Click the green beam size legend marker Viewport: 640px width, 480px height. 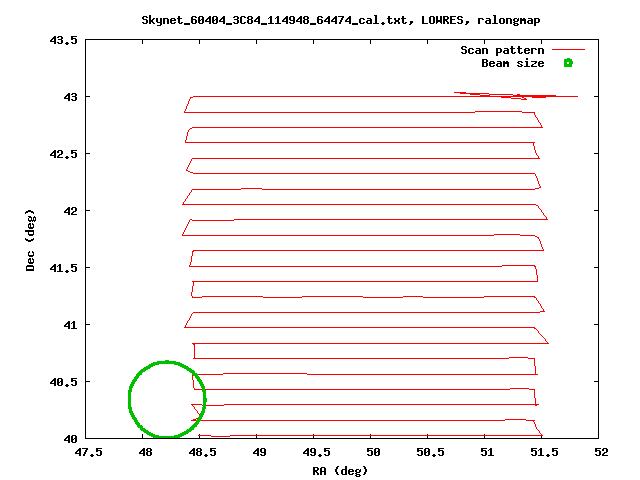click(x=568, y=63)
